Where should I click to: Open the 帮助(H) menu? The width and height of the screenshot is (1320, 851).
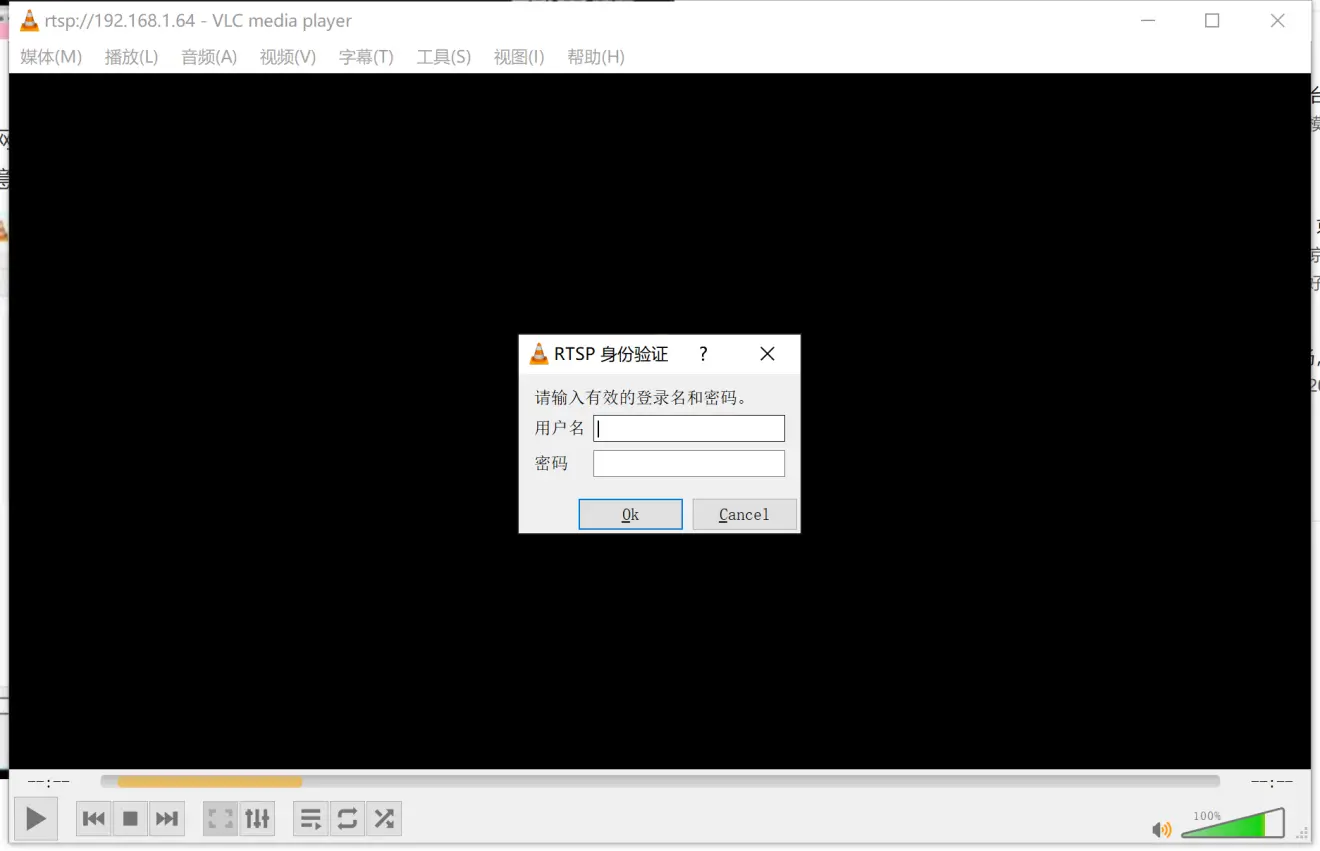[596, 57]
